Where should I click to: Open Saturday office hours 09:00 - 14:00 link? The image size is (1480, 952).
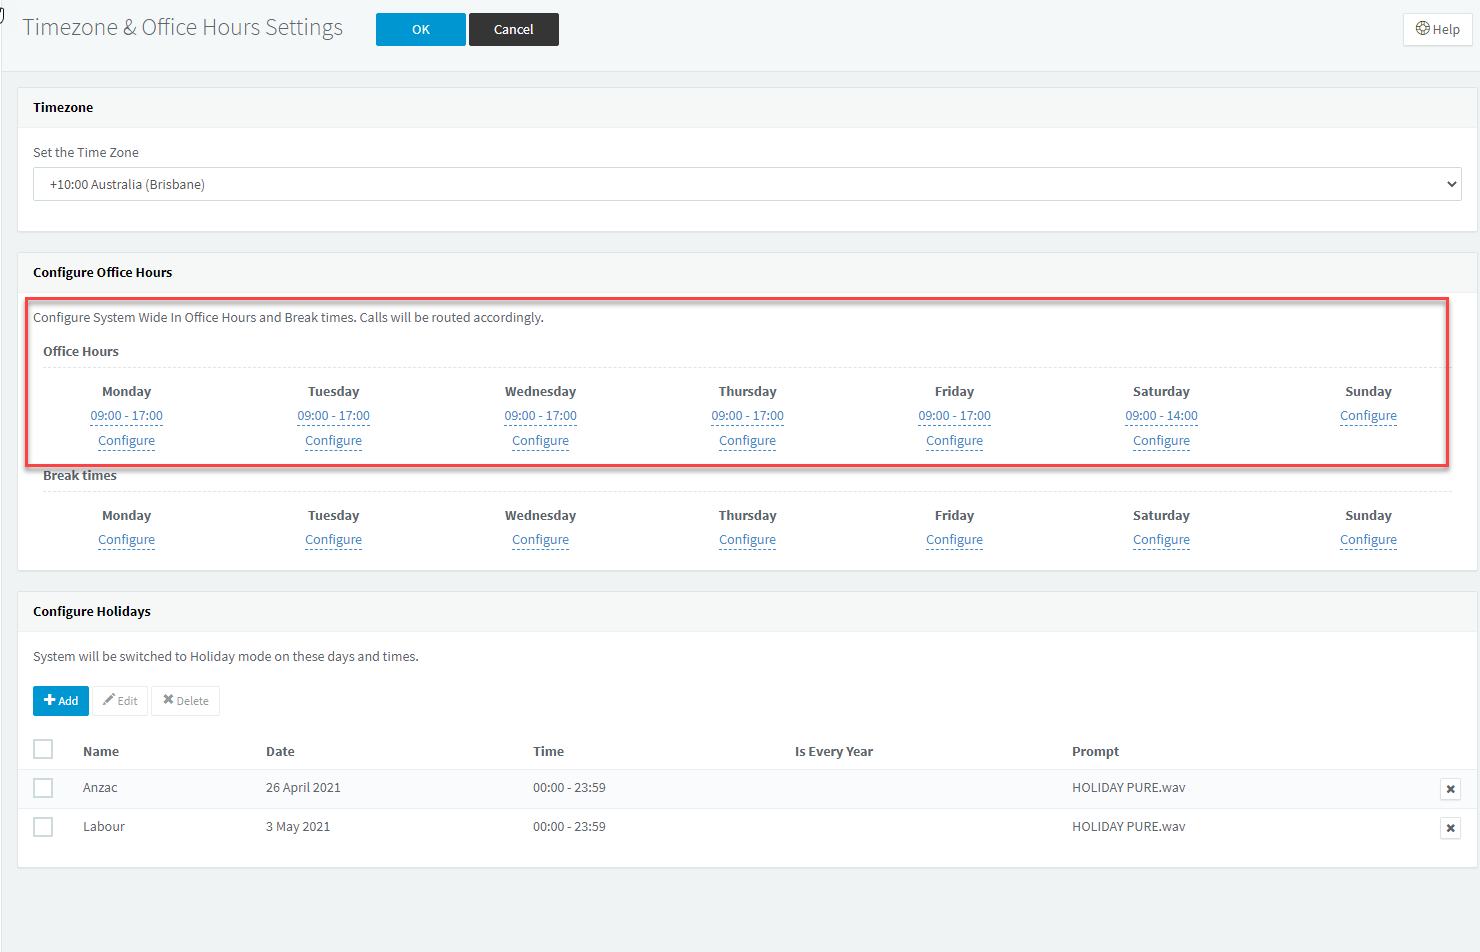tap(1162, 416)
